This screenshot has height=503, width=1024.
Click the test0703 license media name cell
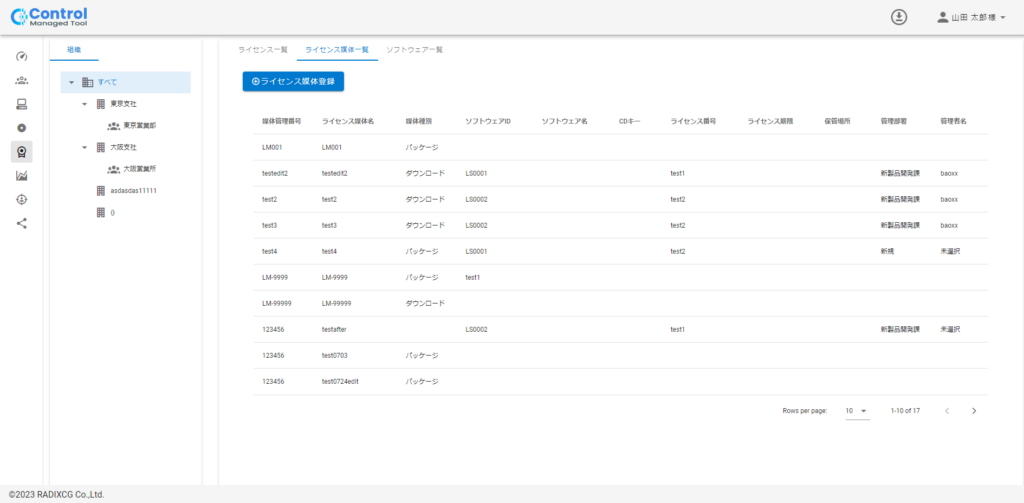pos(335,355)
